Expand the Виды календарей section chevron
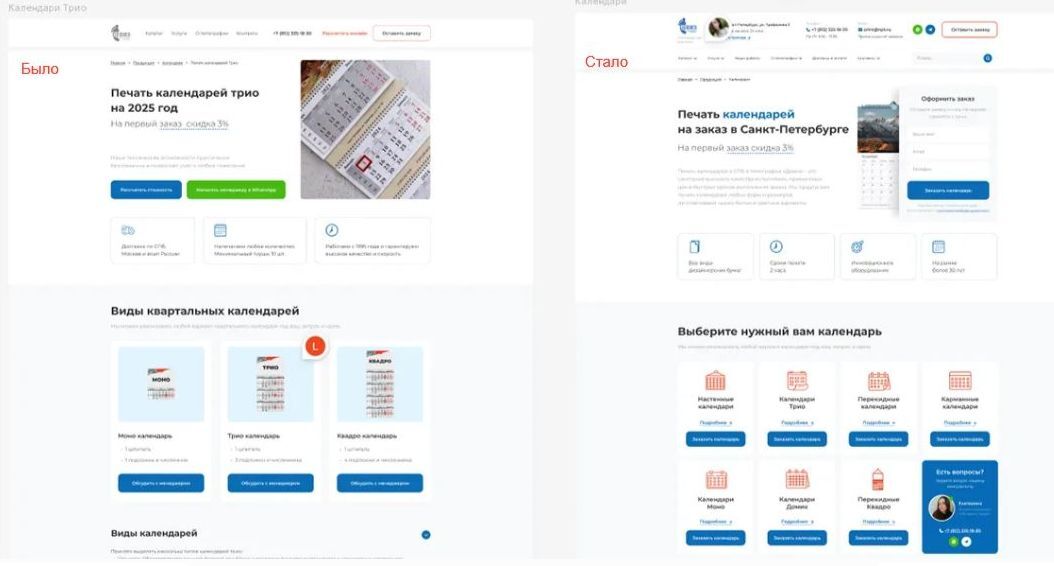 pos(425,535)
